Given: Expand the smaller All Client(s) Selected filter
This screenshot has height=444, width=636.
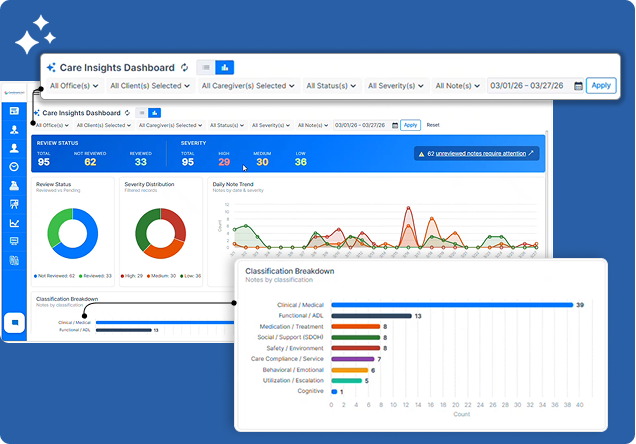Looking at the screenshot, I should (104, 125).
